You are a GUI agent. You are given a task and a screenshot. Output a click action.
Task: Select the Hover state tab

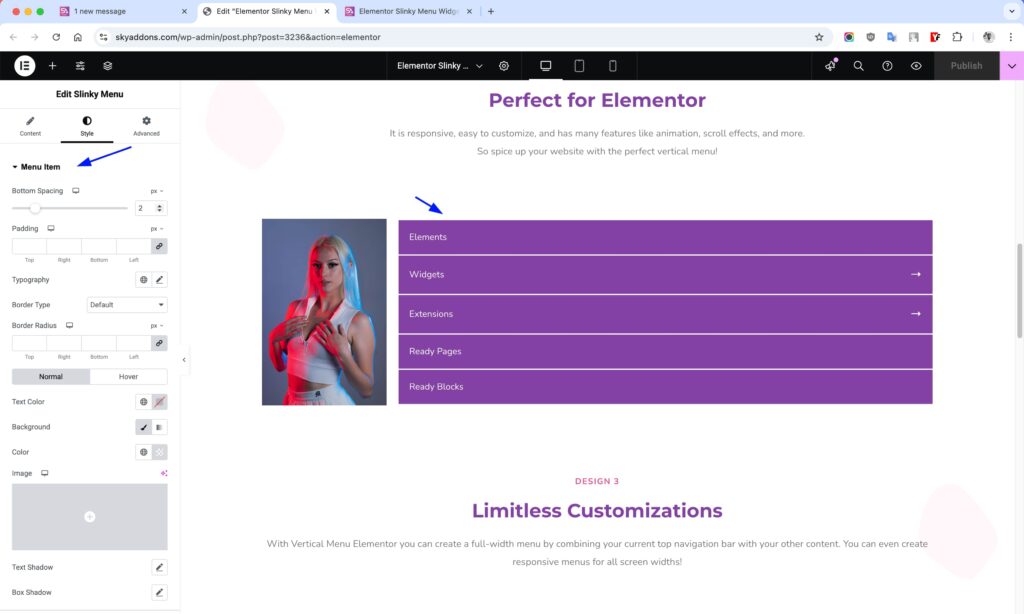(128, 376)
